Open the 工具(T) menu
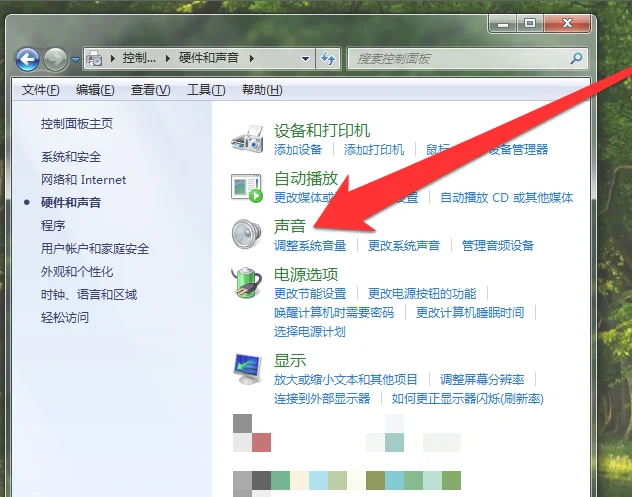The image size is (632, 497). 207,90
